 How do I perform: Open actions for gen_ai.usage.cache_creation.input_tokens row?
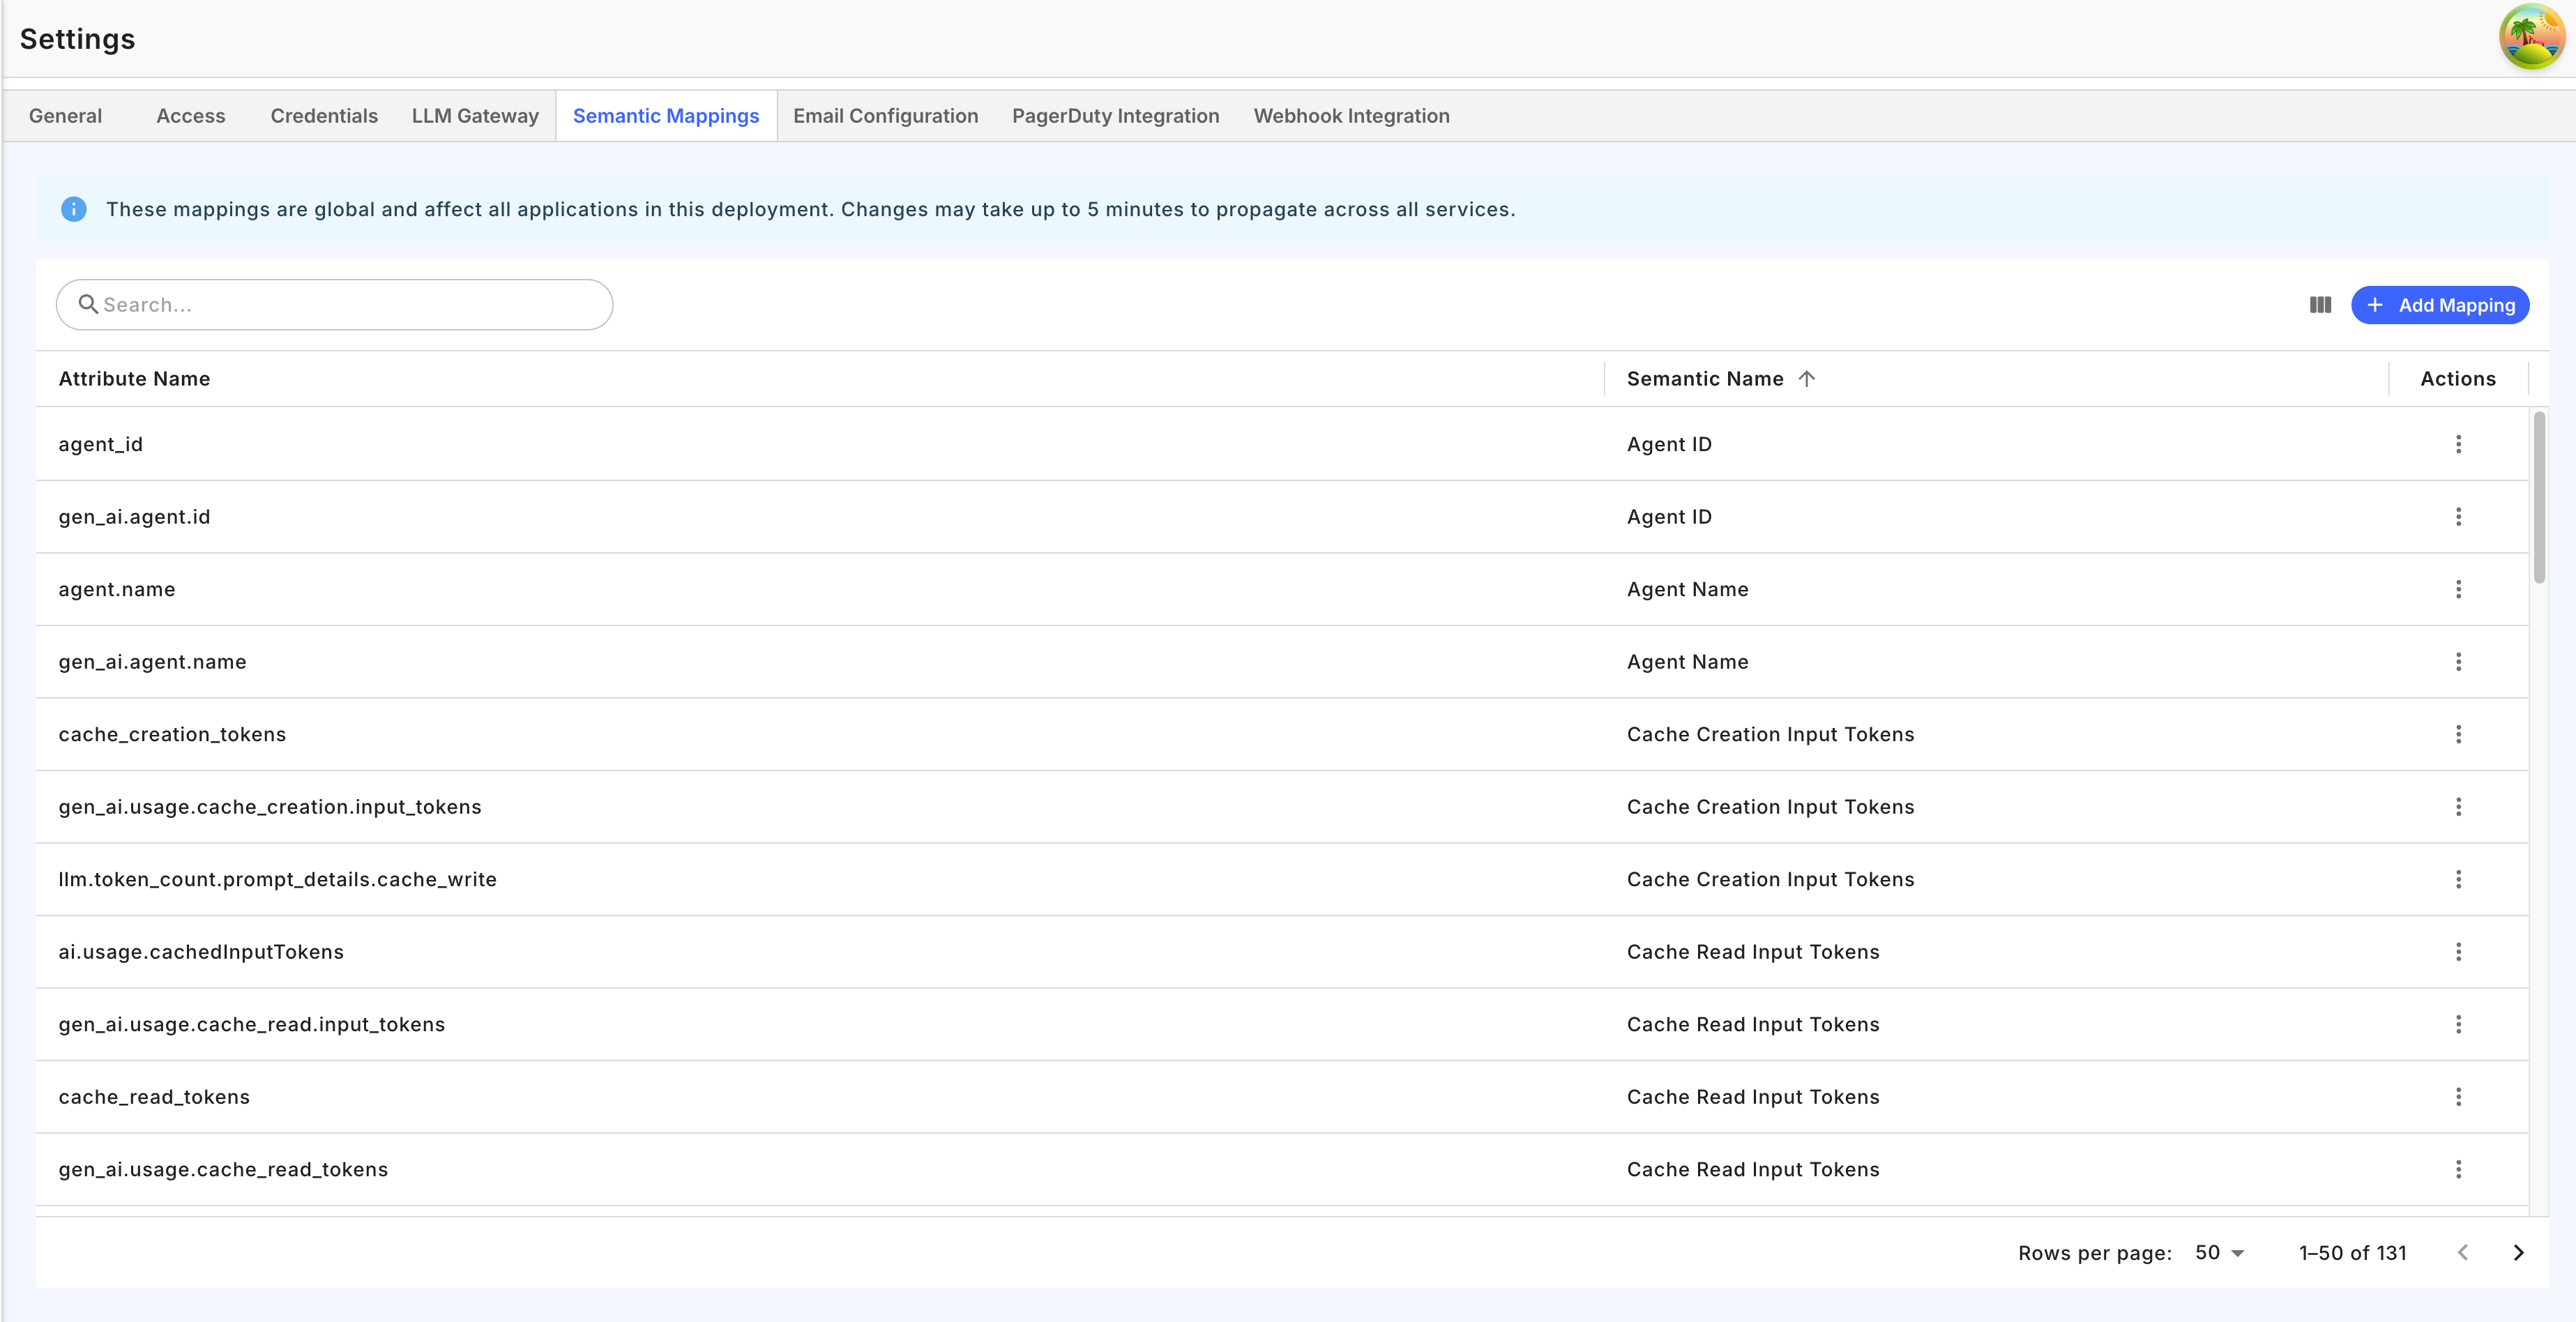click(2458, 807)
